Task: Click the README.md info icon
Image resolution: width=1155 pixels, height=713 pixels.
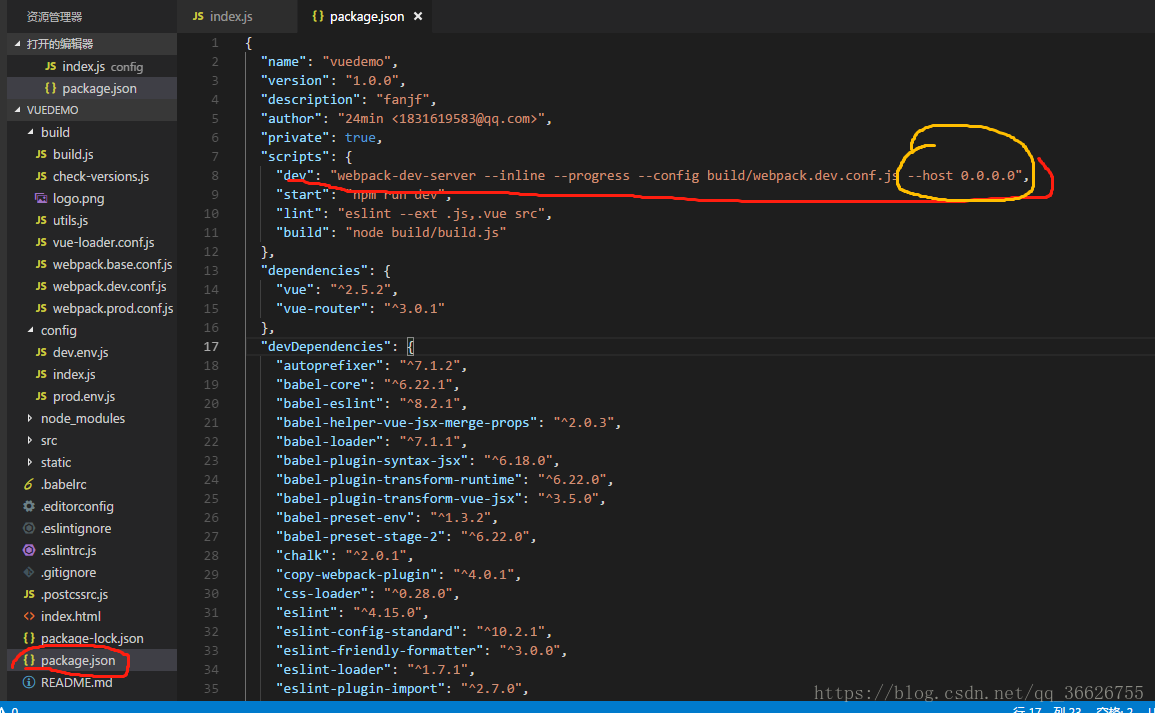Action: click(29, 683)
